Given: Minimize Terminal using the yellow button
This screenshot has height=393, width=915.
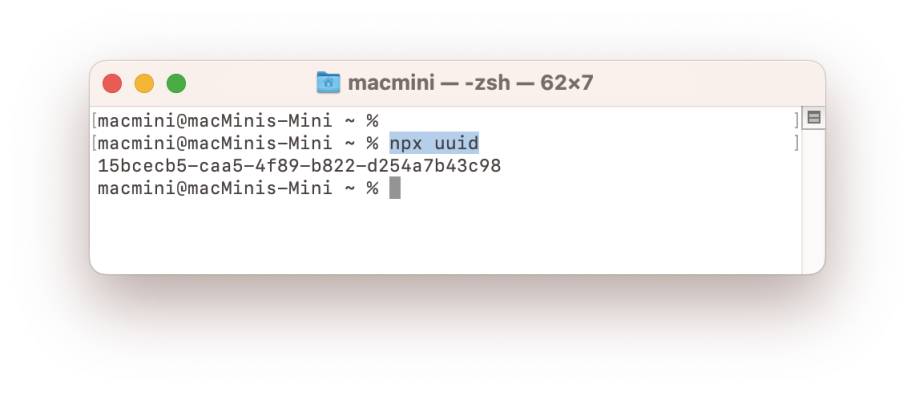Looking at the screenshot, I should click(x=144, y=84).
